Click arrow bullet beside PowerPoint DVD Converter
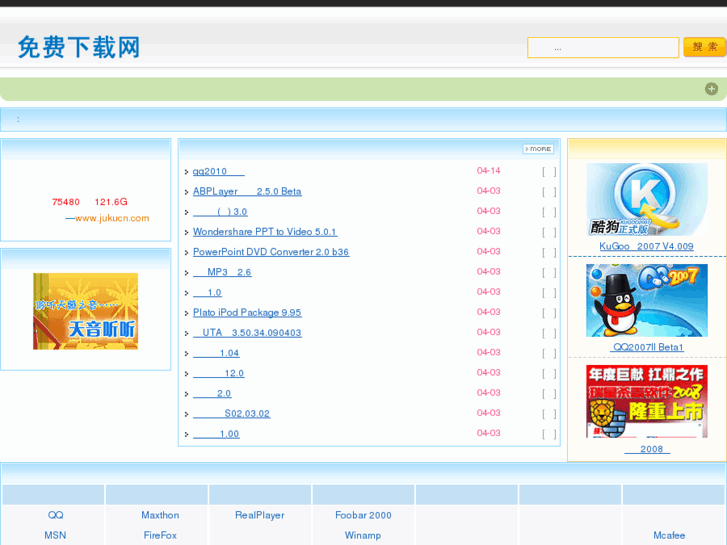727x545 pixels. (x=186, y=253)
